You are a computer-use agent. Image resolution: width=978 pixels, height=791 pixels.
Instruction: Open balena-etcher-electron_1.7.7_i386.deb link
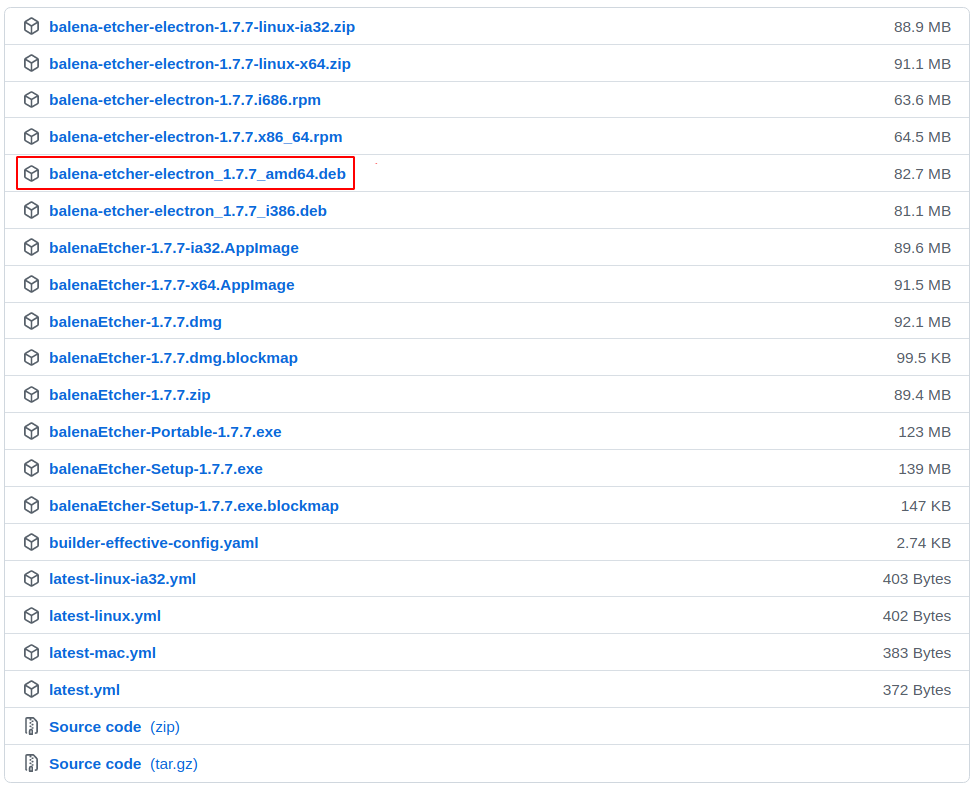coord(188,211)
